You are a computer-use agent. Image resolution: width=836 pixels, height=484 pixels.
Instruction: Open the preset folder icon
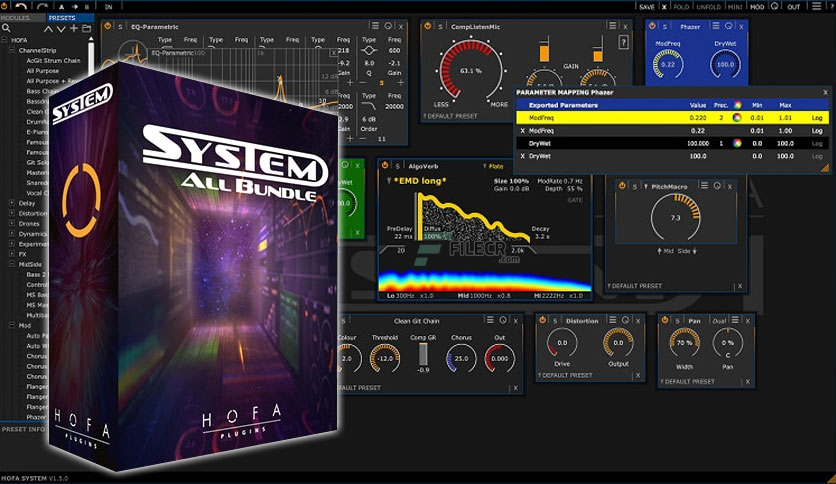(86, 28)
